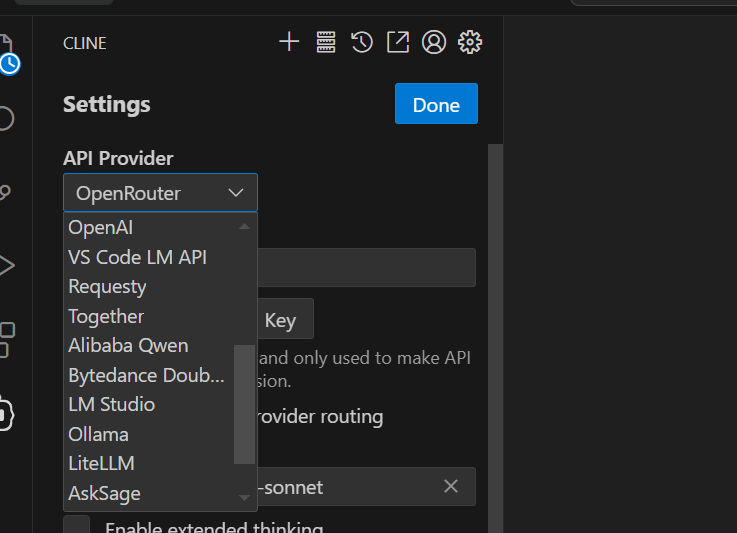Open task History clock icon
The image size is (737, 533).
click(x=361, y=42)
